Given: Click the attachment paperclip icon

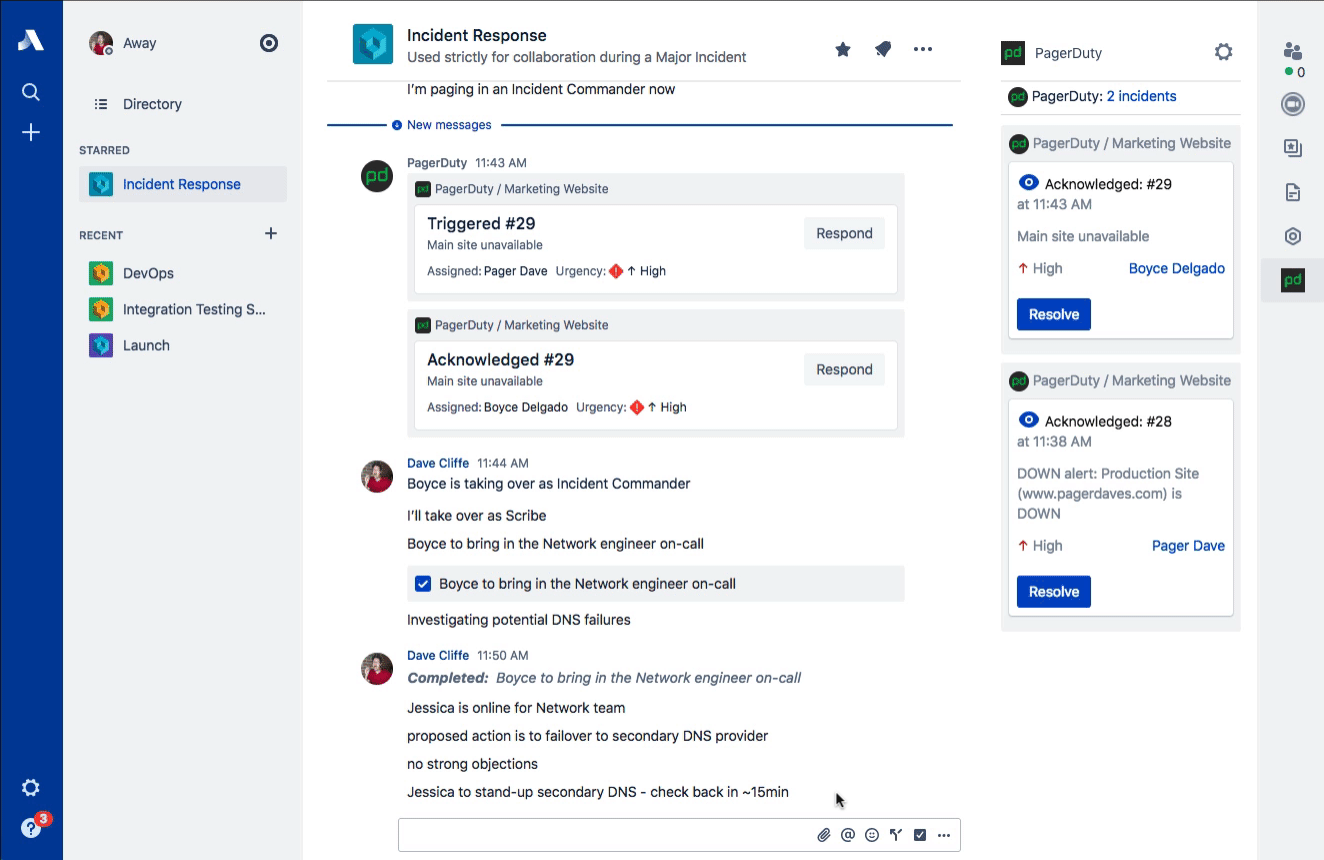Looking at the screenshot, I should (824, 835).
